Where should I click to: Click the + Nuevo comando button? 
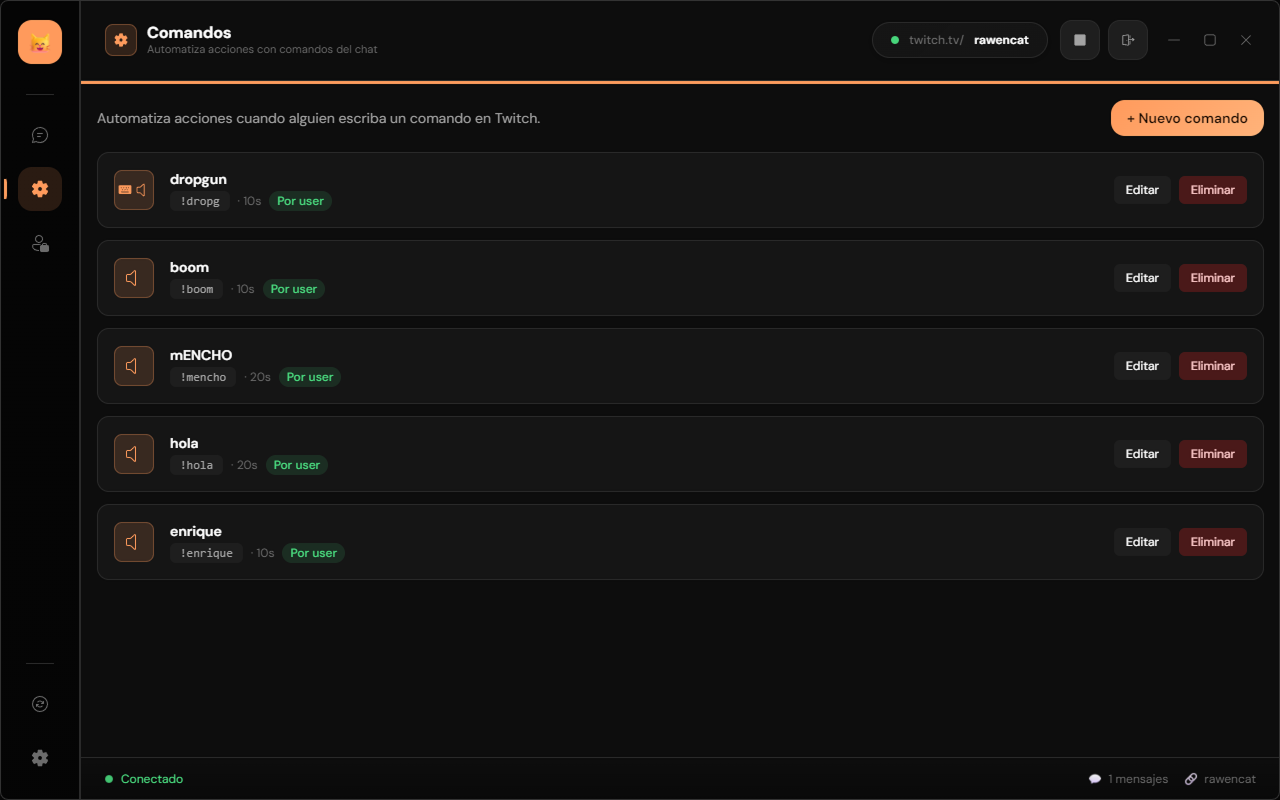point(1187,118)
